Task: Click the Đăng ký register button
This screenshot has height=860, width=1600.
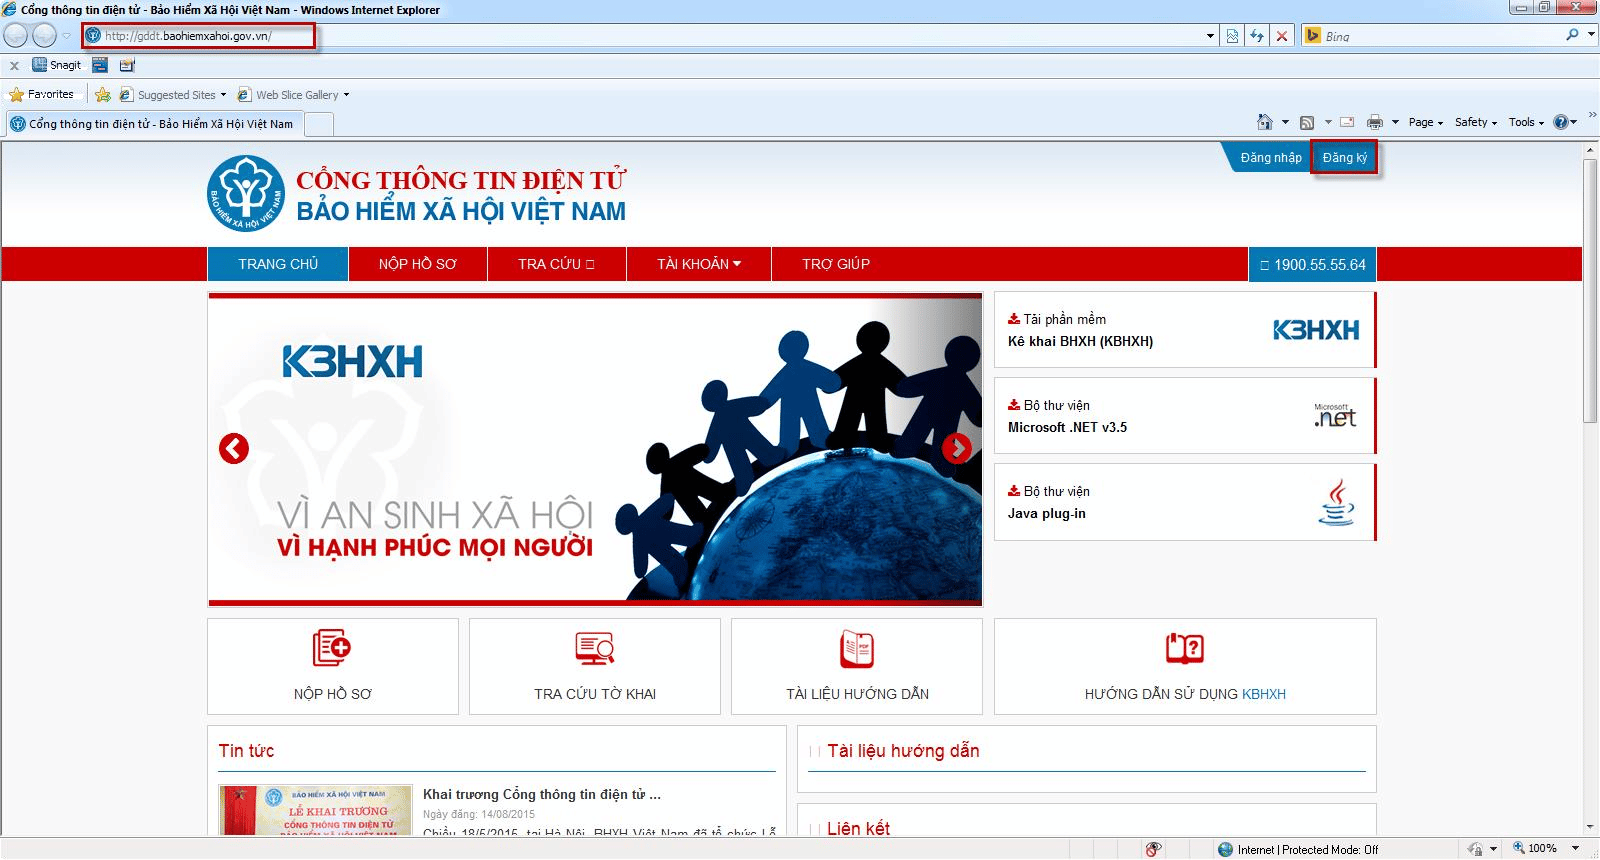Action: [1344, 158]
